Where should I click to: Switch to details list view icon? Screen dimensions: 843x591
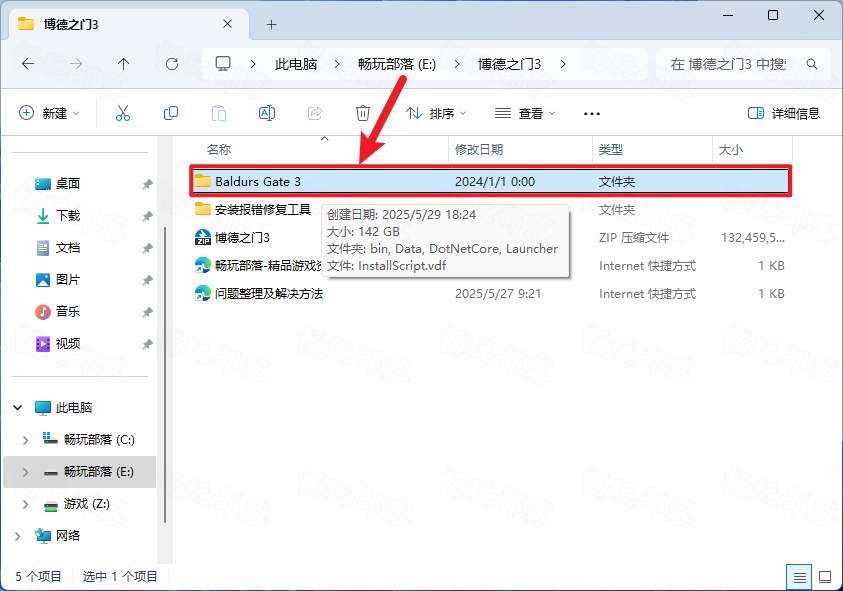799,578
